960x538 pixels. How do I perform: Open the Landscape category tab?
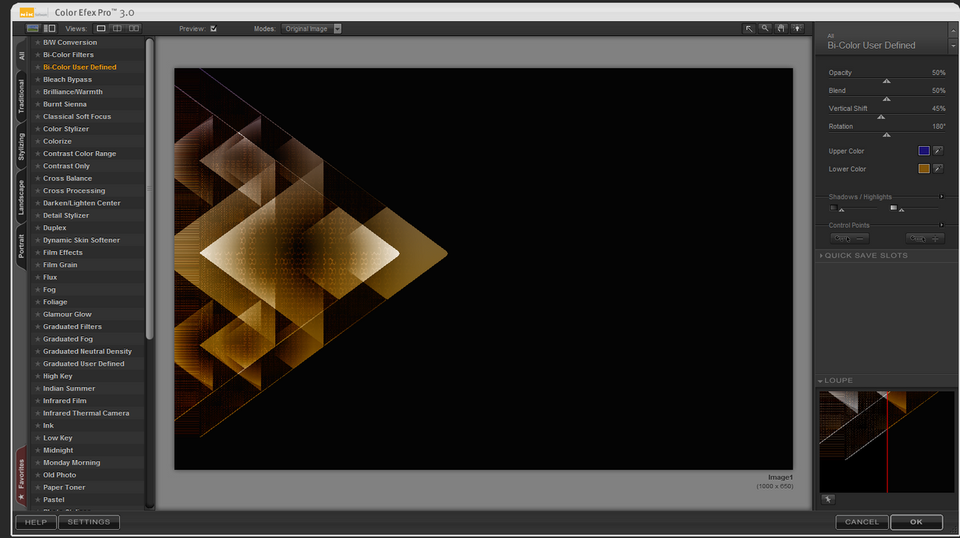[x=21, y=197]
